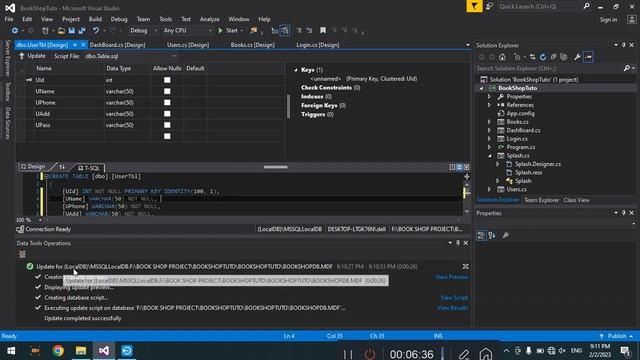This screenshot has width=640, height=360.
Task: Collapse the Keys section in table designer
Action: [x=296, y=70]
